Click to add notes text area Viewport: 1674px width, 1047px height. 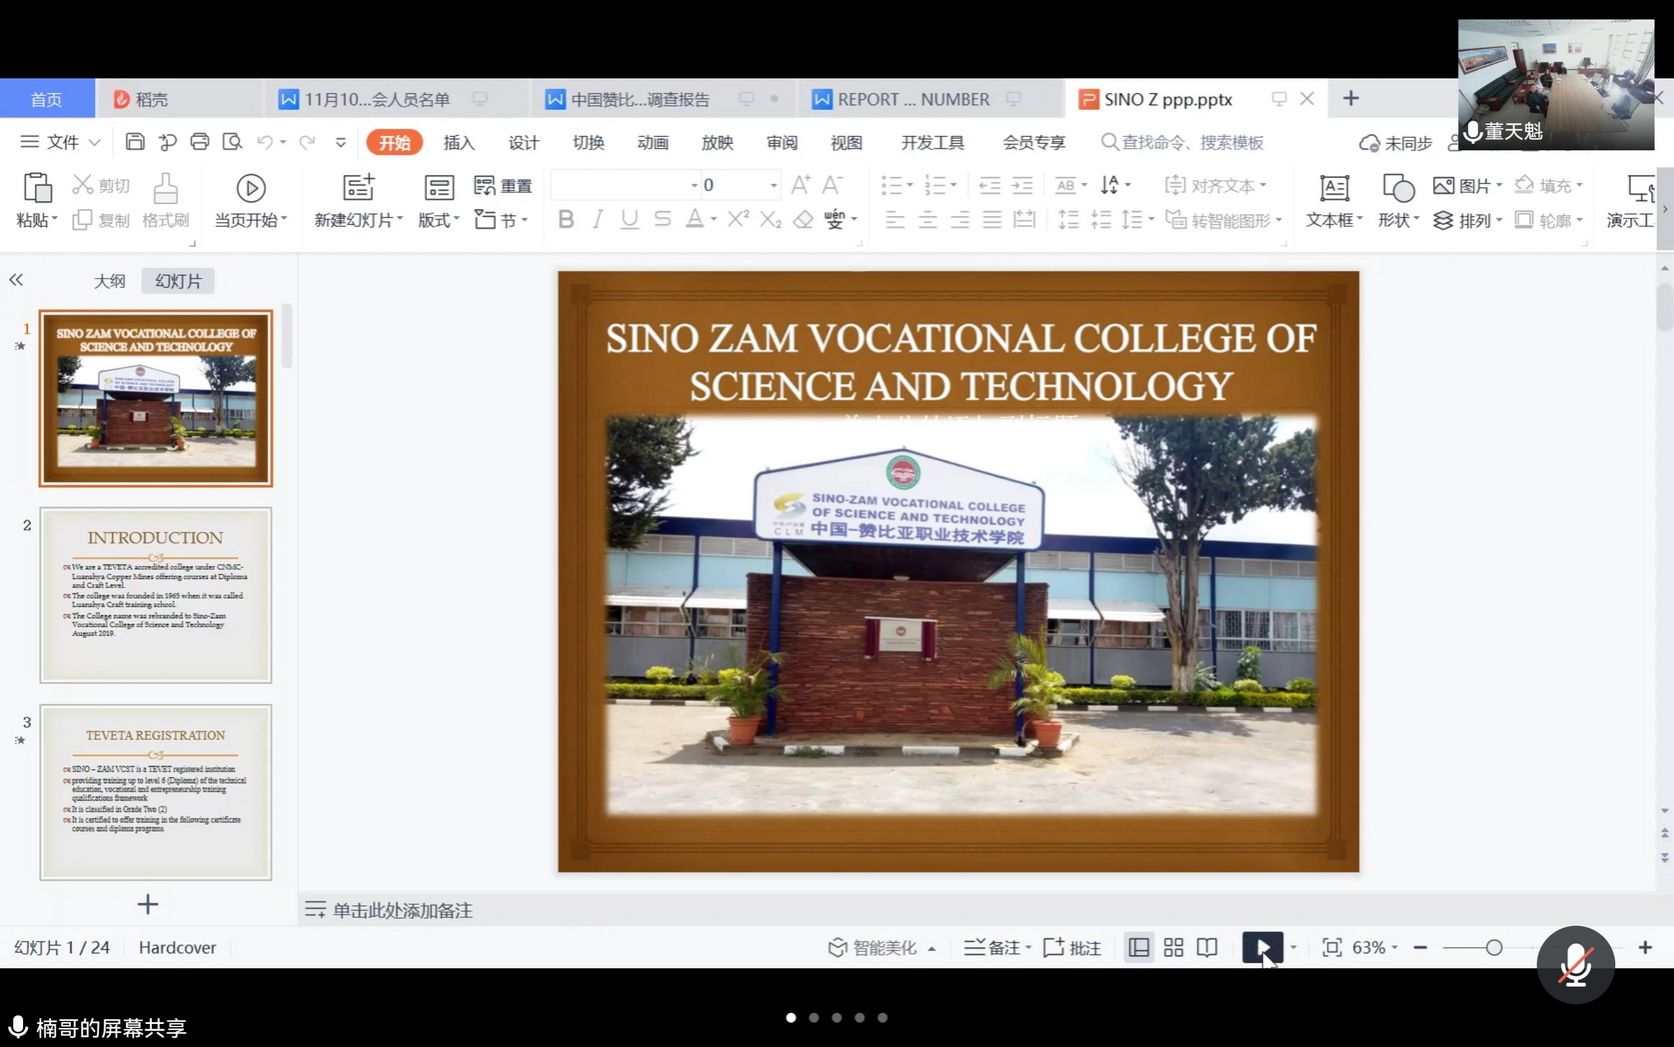(402, 910)
